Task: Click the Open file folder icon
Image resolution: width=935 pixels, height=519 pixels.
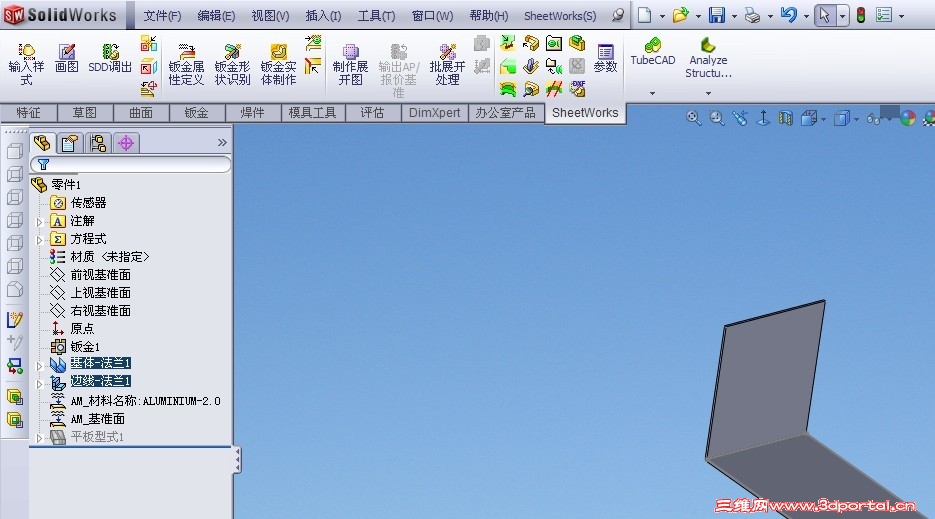Action: click(680, 15)
